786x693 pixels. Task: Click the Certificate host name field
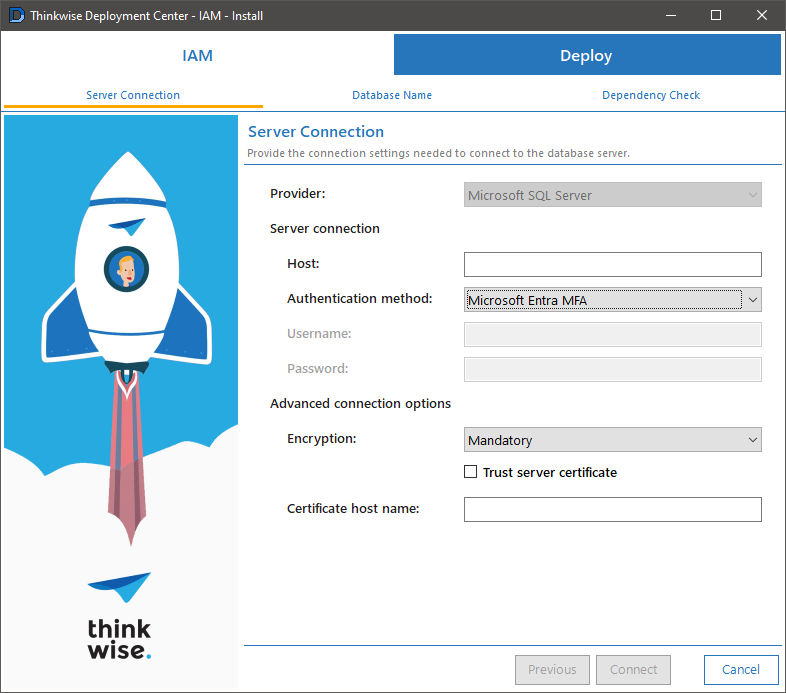[x=613, y=509]
